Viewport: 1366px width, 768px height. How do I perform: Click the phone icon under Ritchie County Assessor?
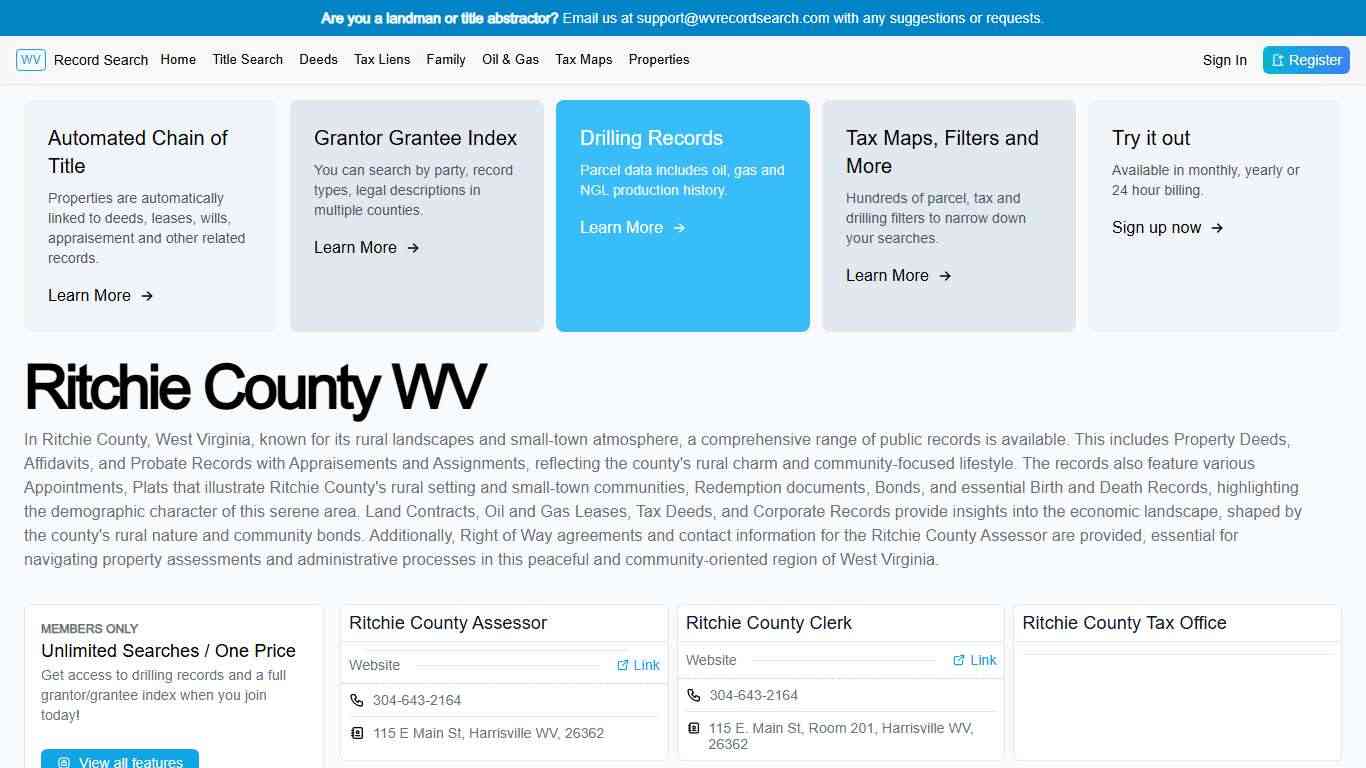click(357, 700)
